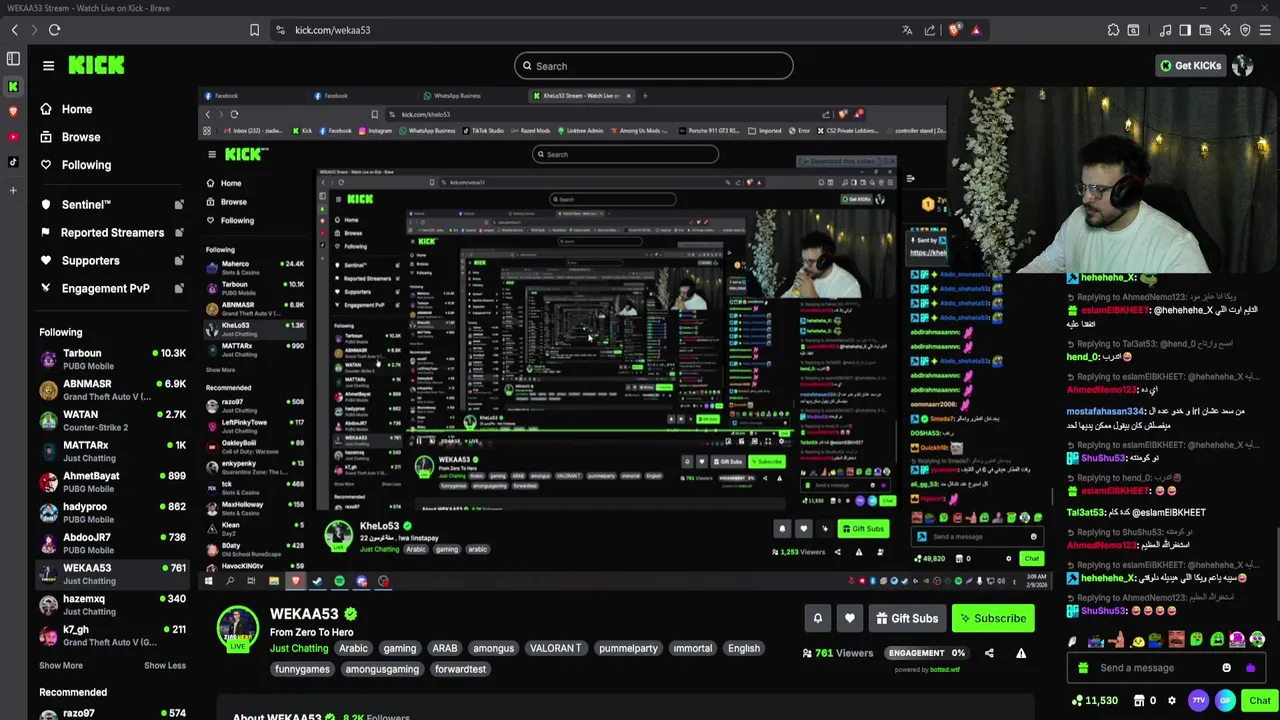Open the YouTube shortcut in Brave sidebar

pos(13,136)
